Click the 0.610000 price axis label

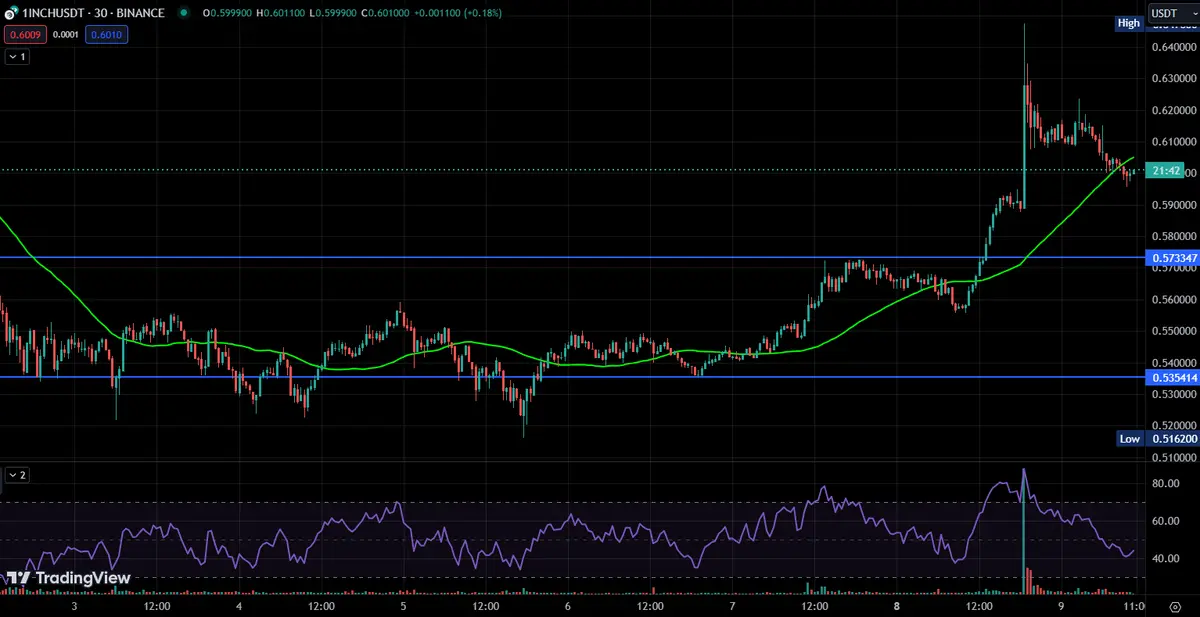point(1174,141)
